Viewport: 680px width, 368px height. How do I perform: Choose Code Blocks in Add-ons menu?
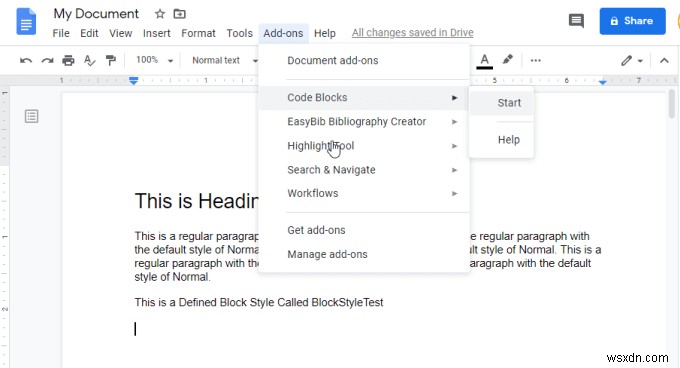coord(364,98)
